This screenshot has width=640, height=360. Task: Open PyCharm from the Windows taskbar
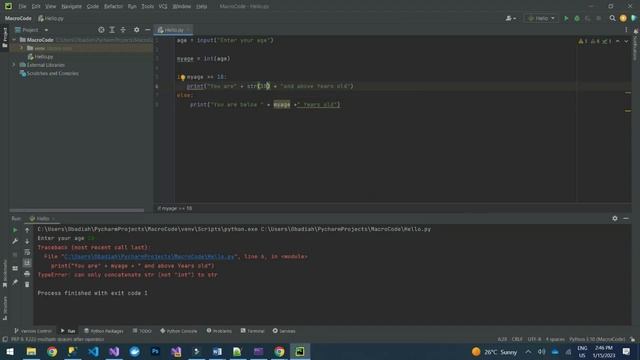click(x=300, y=351)
